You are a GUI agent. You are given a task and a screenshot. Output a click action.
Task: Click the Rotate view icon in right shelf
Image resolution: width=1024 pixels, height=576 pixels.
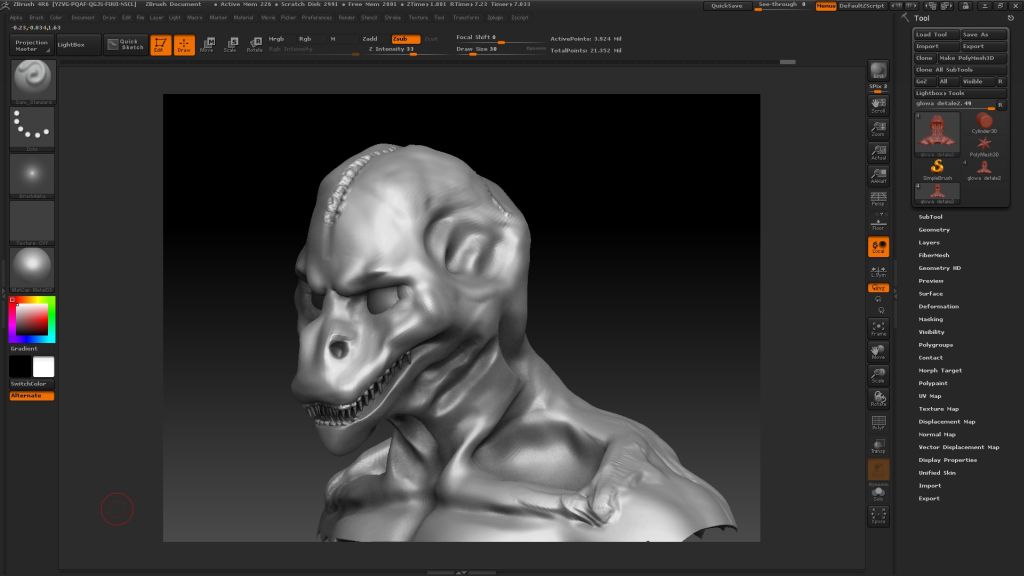(x=878, y=399)
